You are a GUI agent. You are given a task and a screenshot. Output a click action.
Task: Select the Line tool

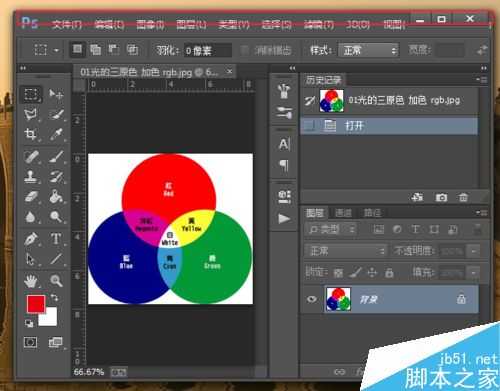coord(56,259)
